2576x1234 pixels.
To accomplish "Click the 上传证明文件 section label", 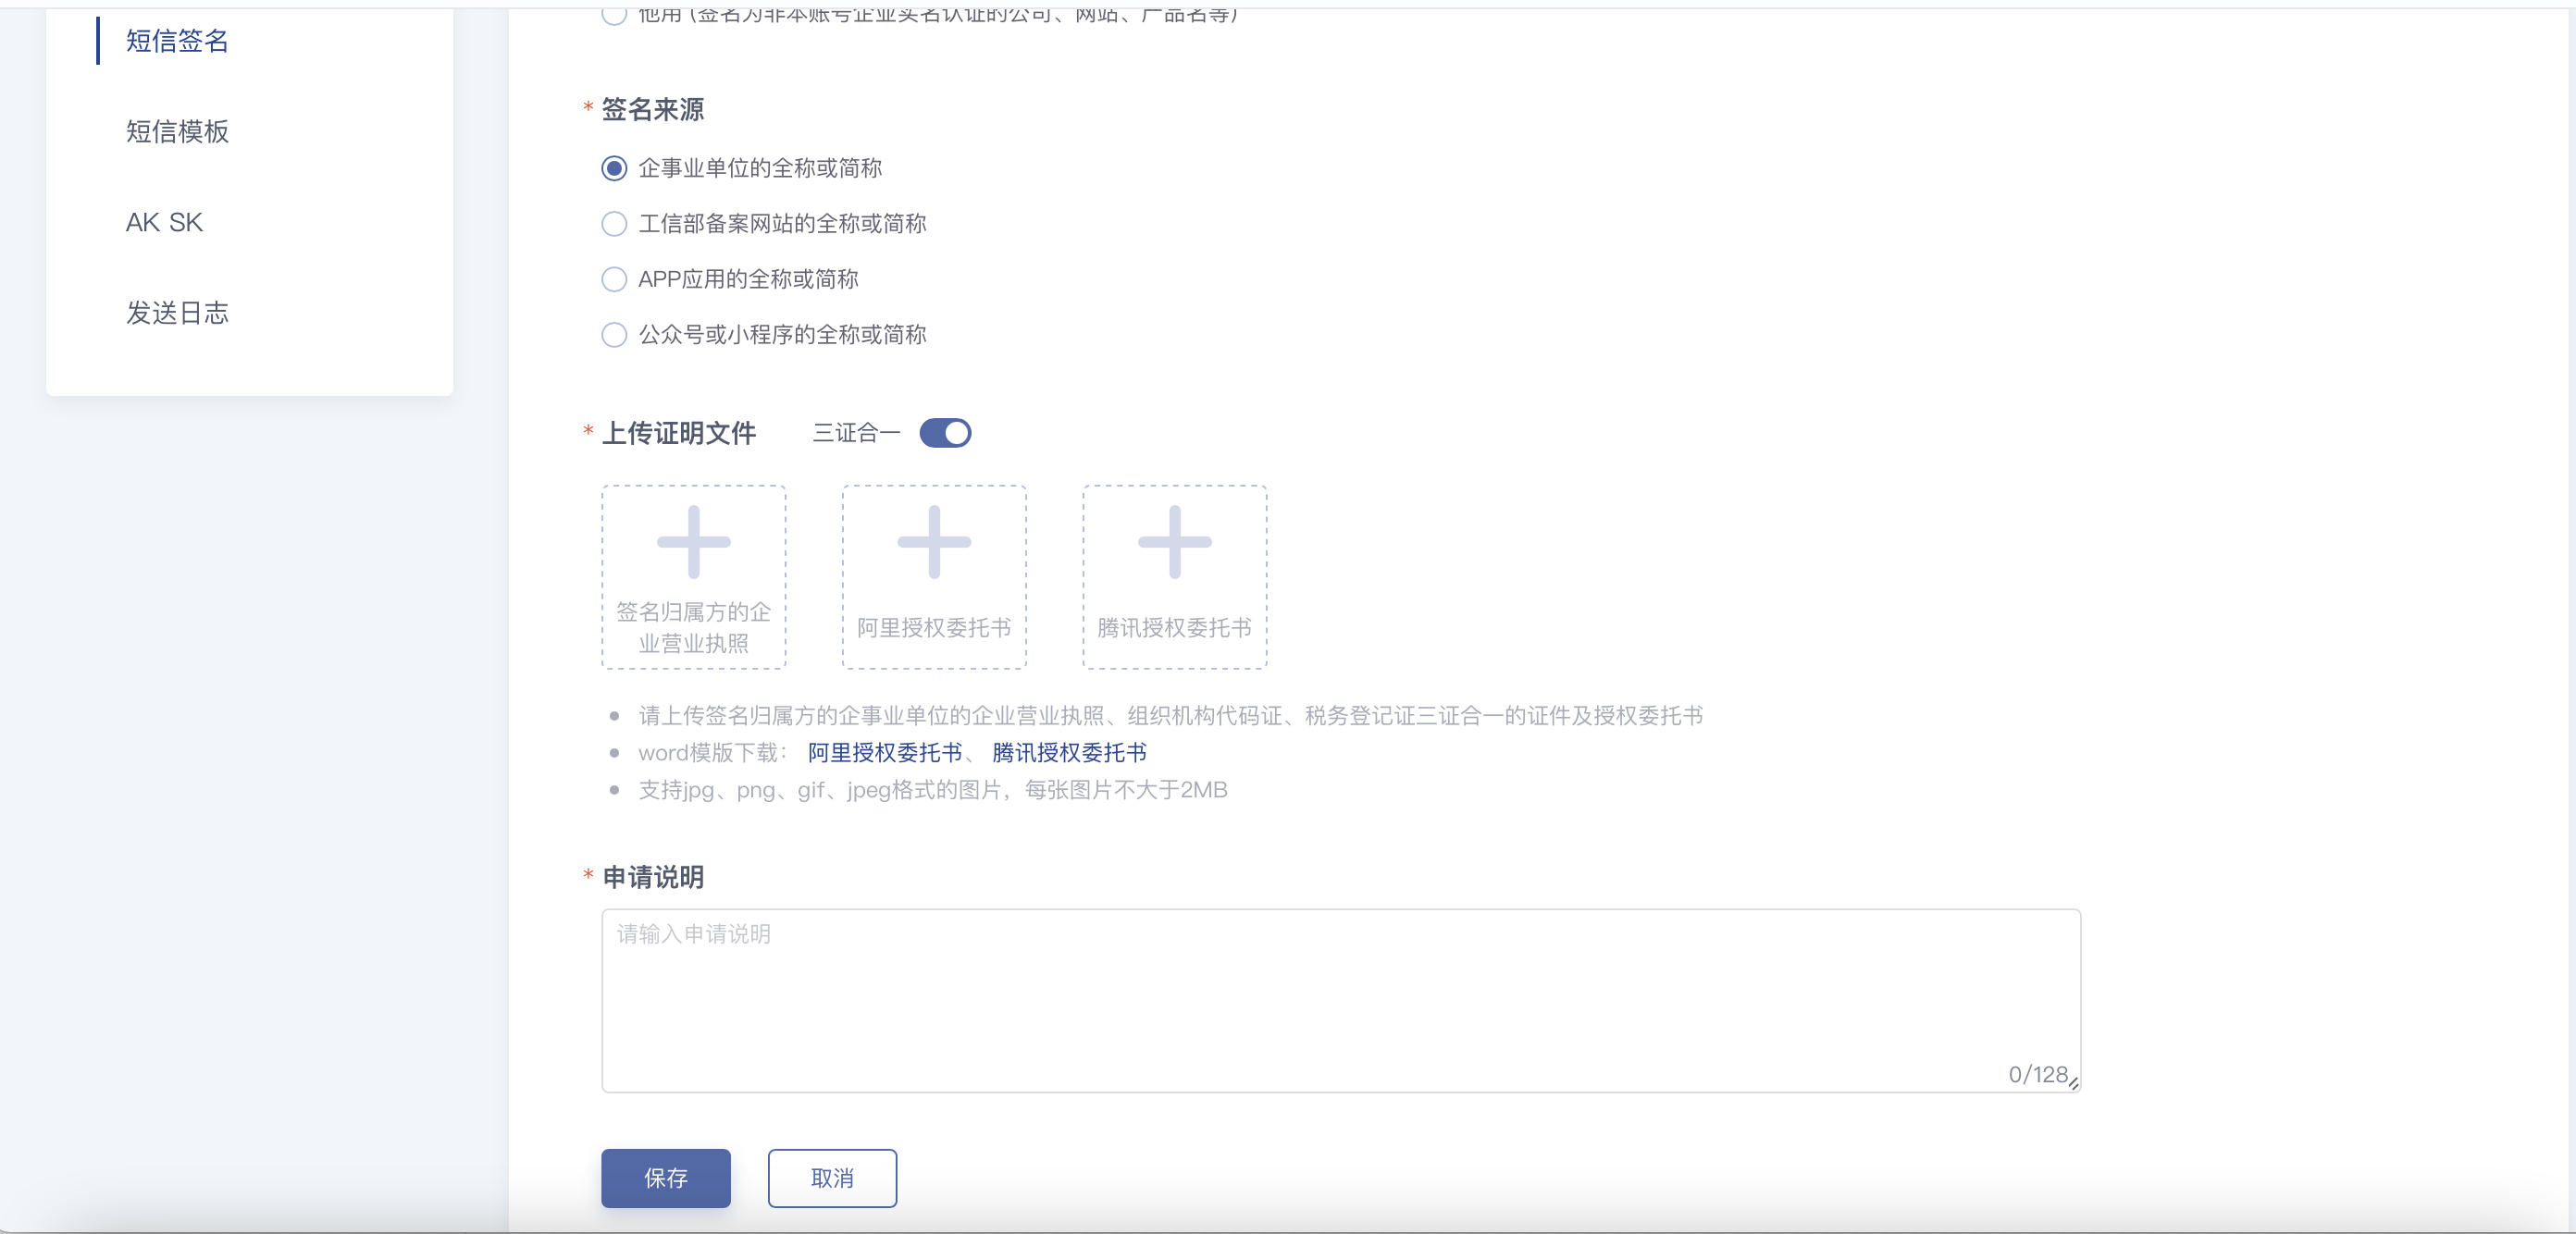I will click(678, 433).
